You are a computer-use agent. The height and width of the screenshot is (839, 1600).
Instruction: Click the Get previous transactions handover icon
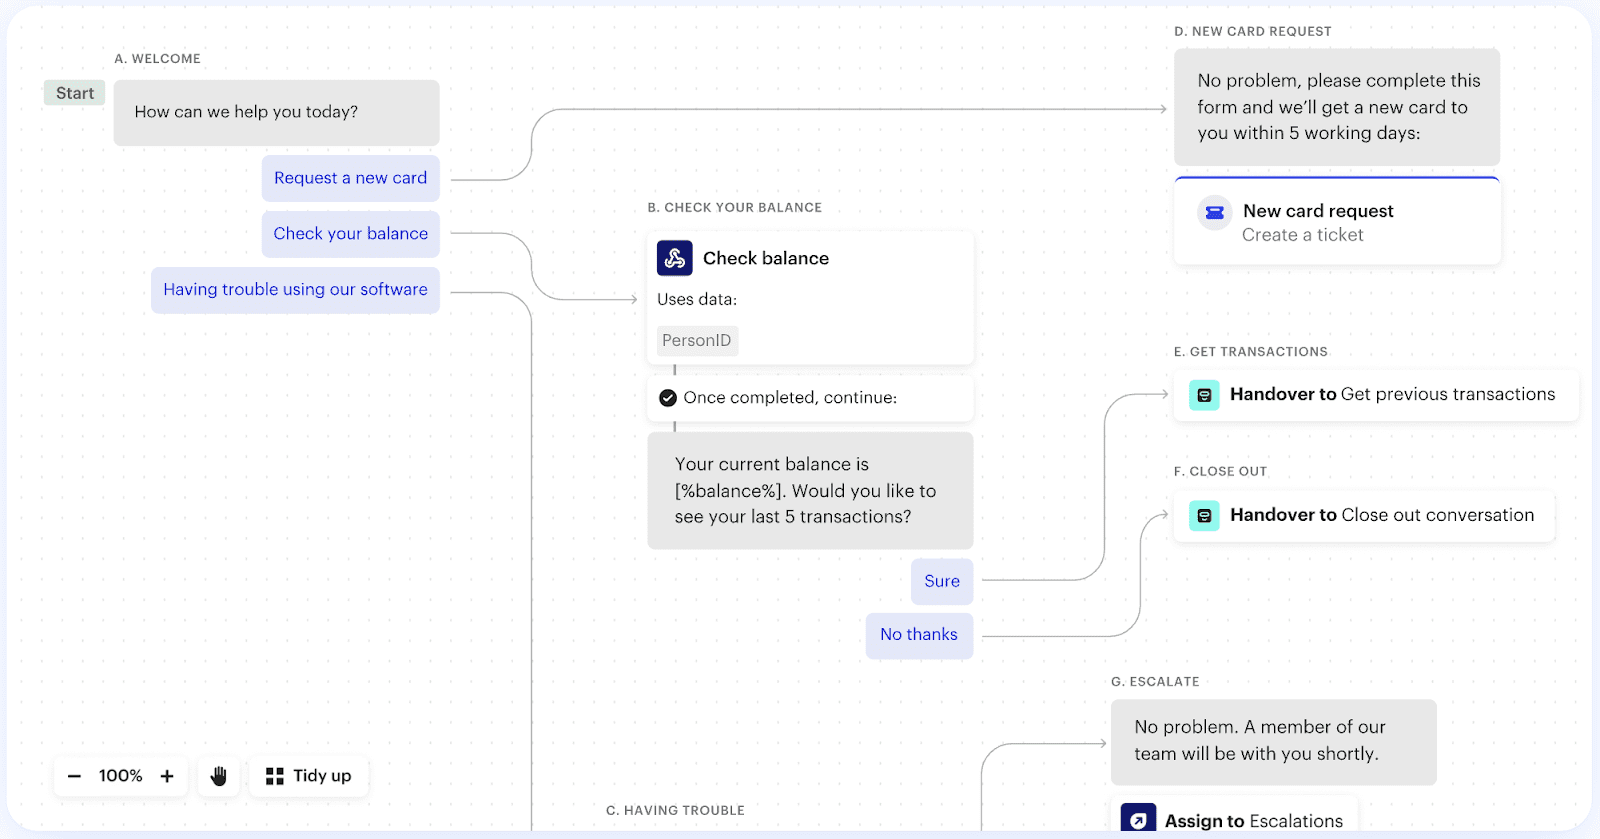1204,395
